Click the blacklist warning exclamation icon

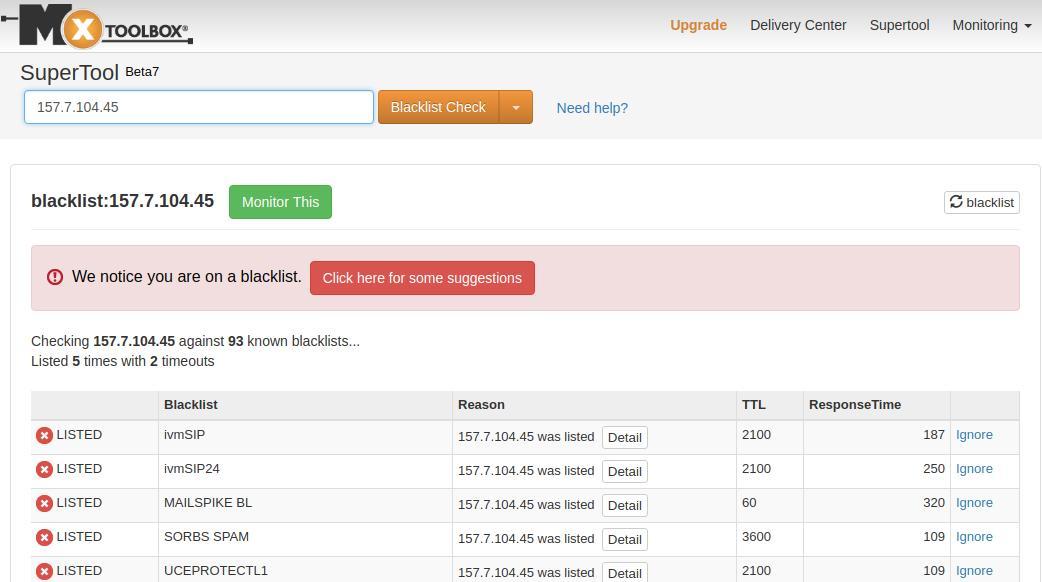pos(54,277)
